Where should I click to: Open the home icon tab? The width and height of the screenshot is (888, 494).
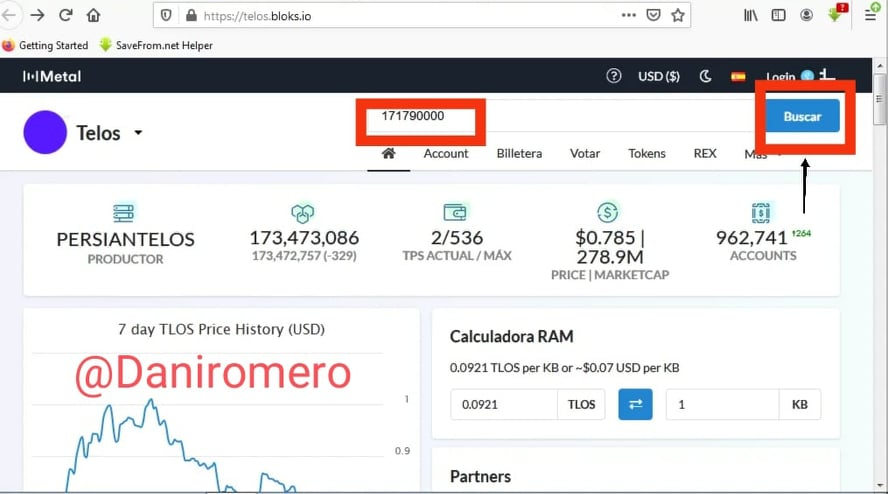tap(388, 154)
